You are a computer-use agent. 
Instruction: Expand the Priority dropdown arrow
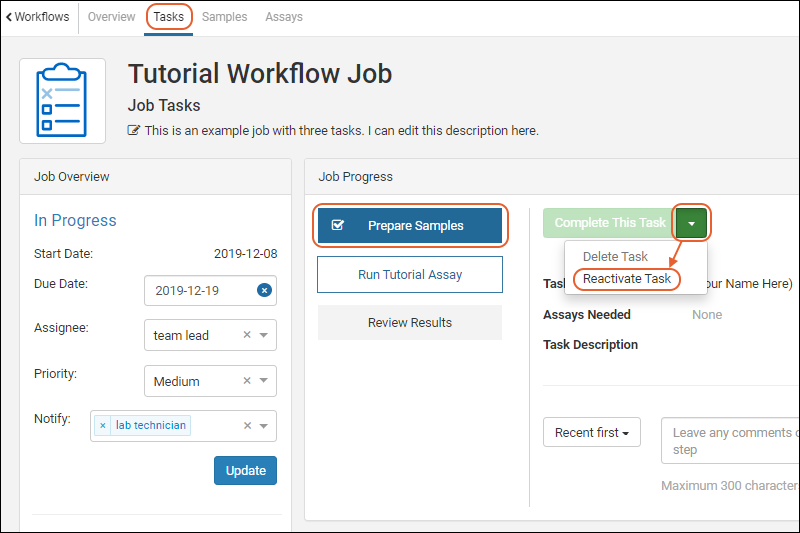tap(264, 382)
